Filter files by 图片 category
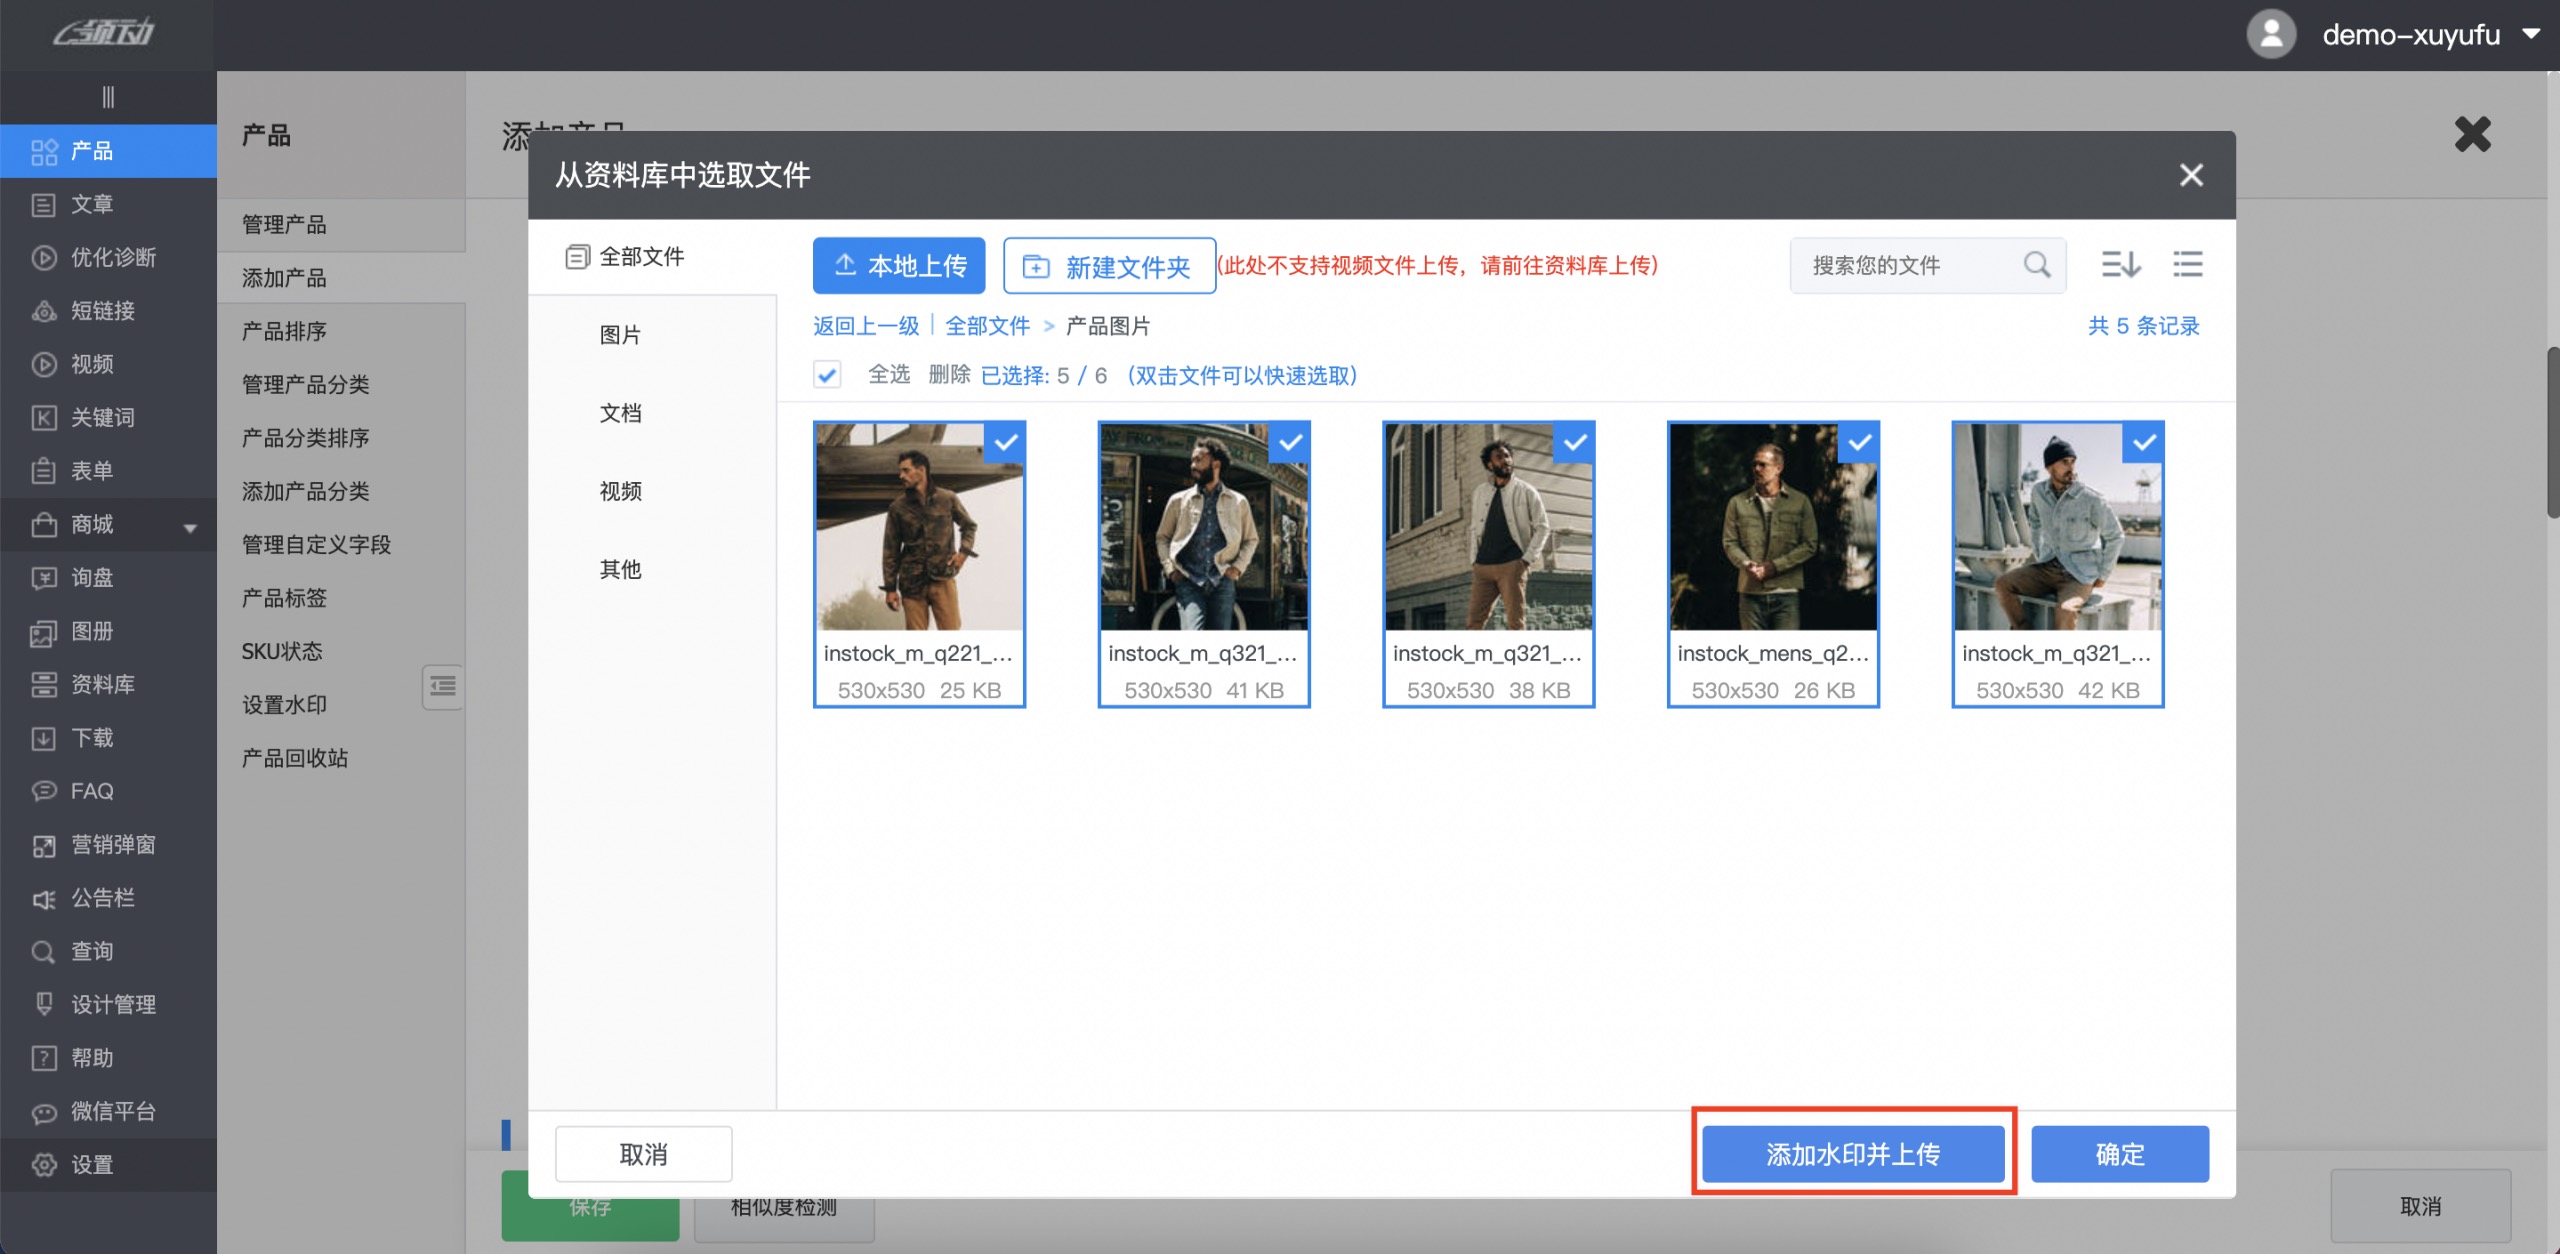The height and width of the screenshot is (1254, 2560). (620, 335)
